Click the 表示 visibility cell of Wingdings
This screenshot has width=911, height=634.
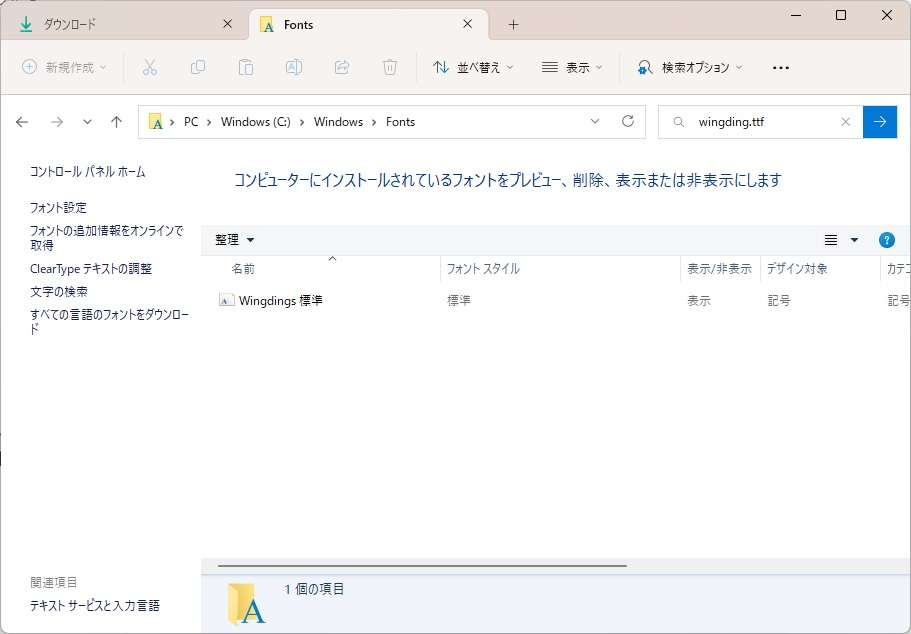(x=699, y=300)
